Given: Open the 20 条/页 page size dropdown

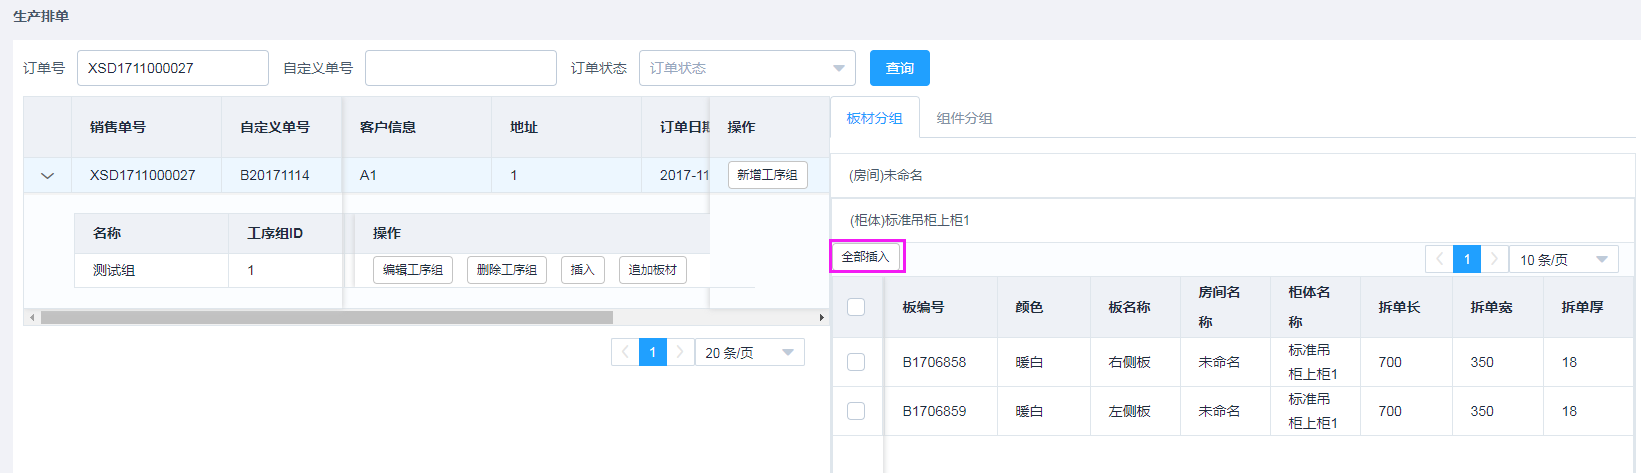Looking at the screenshot, I should point(749,352).
